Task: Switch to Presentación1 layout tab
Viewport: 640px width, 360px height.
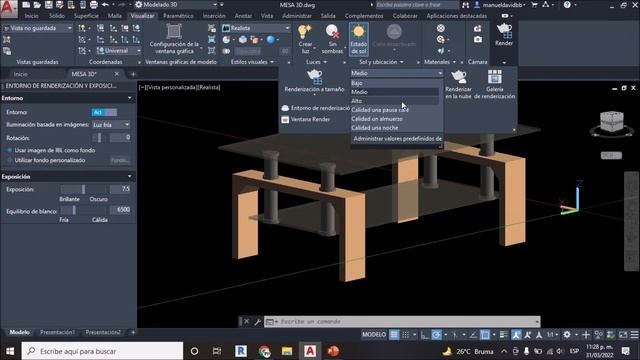Action: click(58, 332)
